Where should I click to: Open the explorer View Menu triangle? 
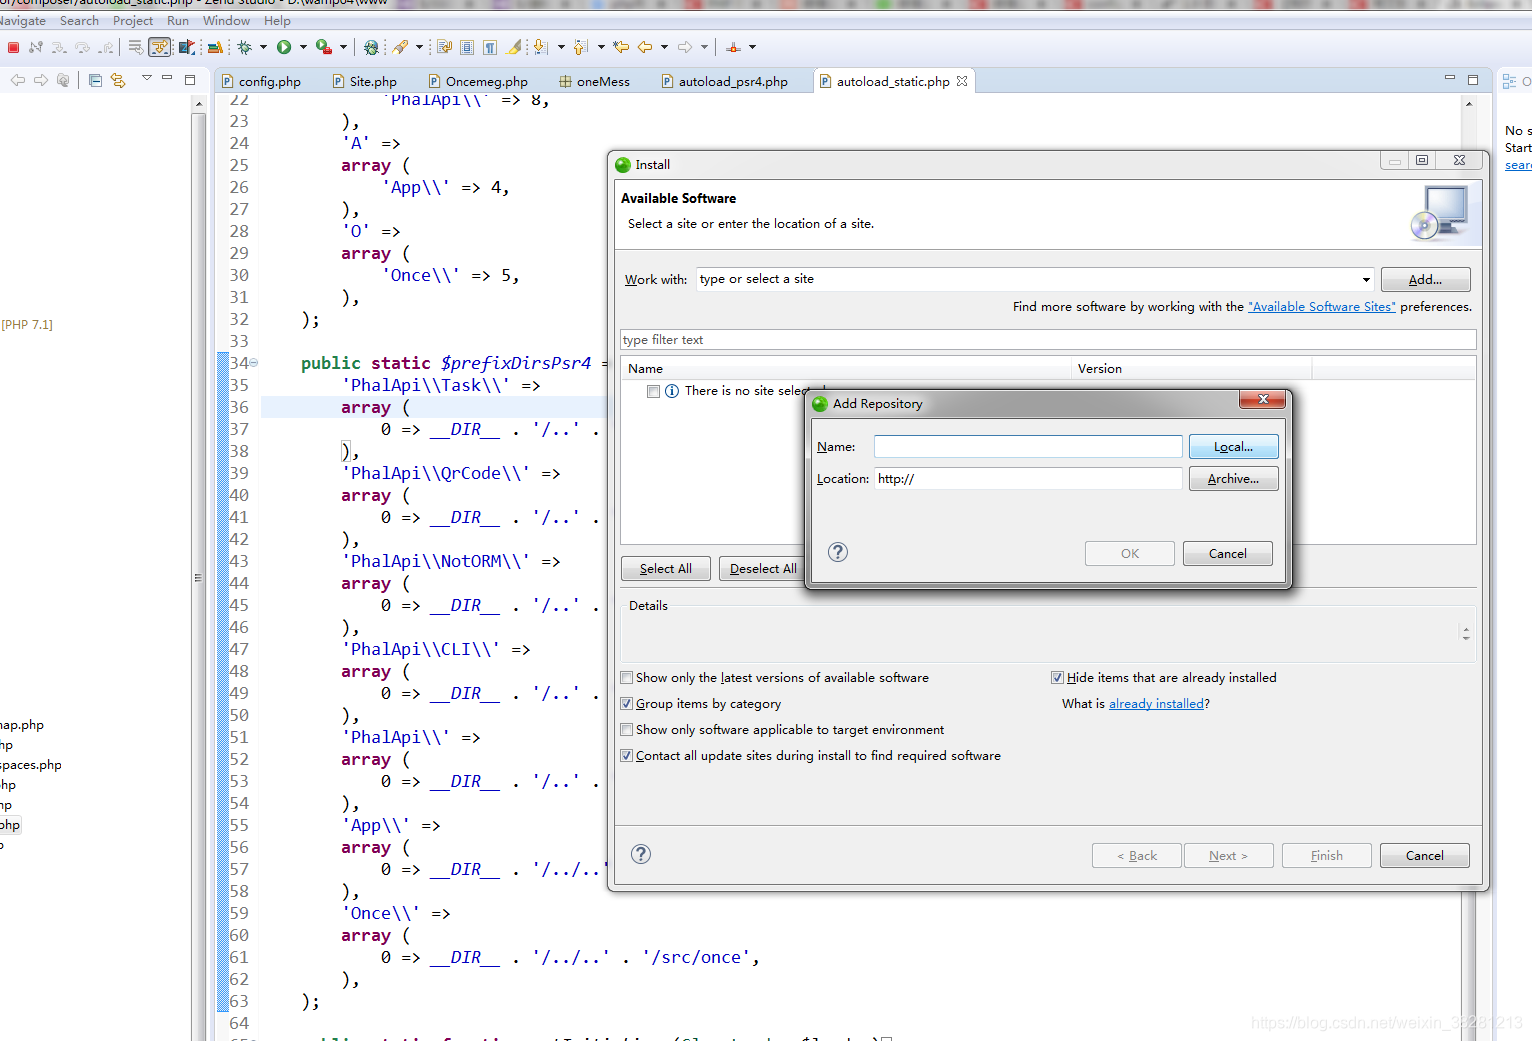tap(146, 78)
